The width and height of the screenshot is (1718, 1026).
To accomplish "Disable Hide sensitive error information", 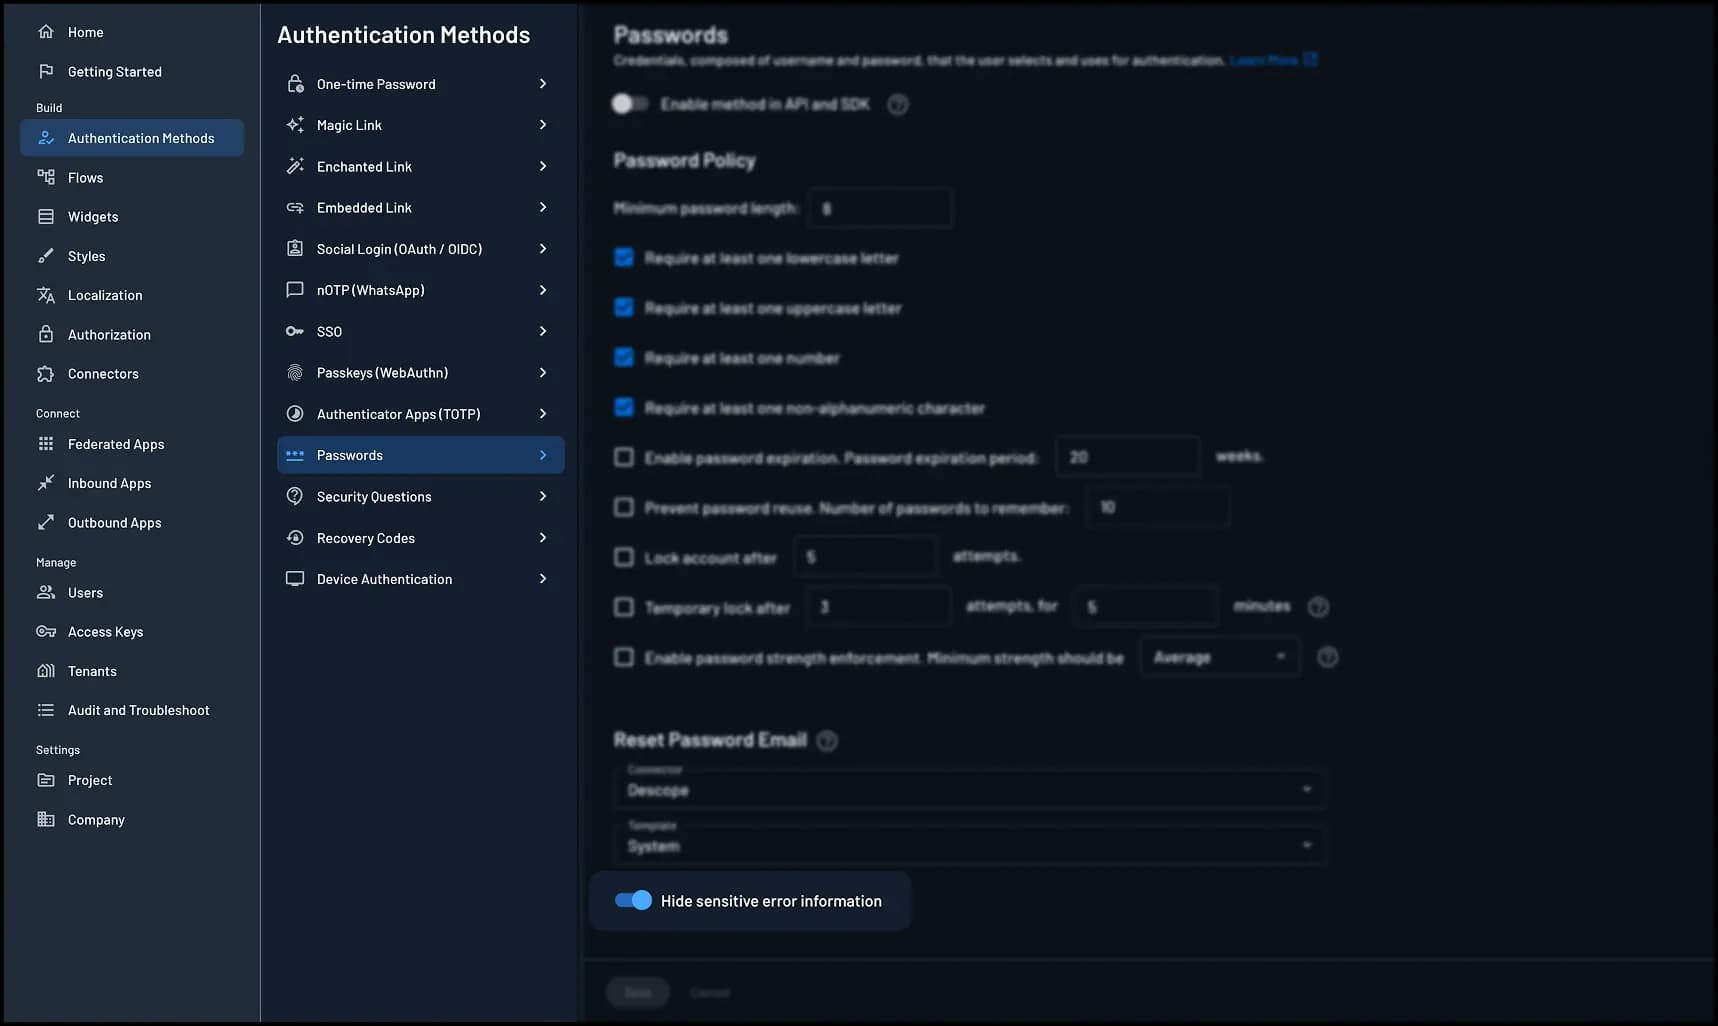I will [x=633, y=900].
